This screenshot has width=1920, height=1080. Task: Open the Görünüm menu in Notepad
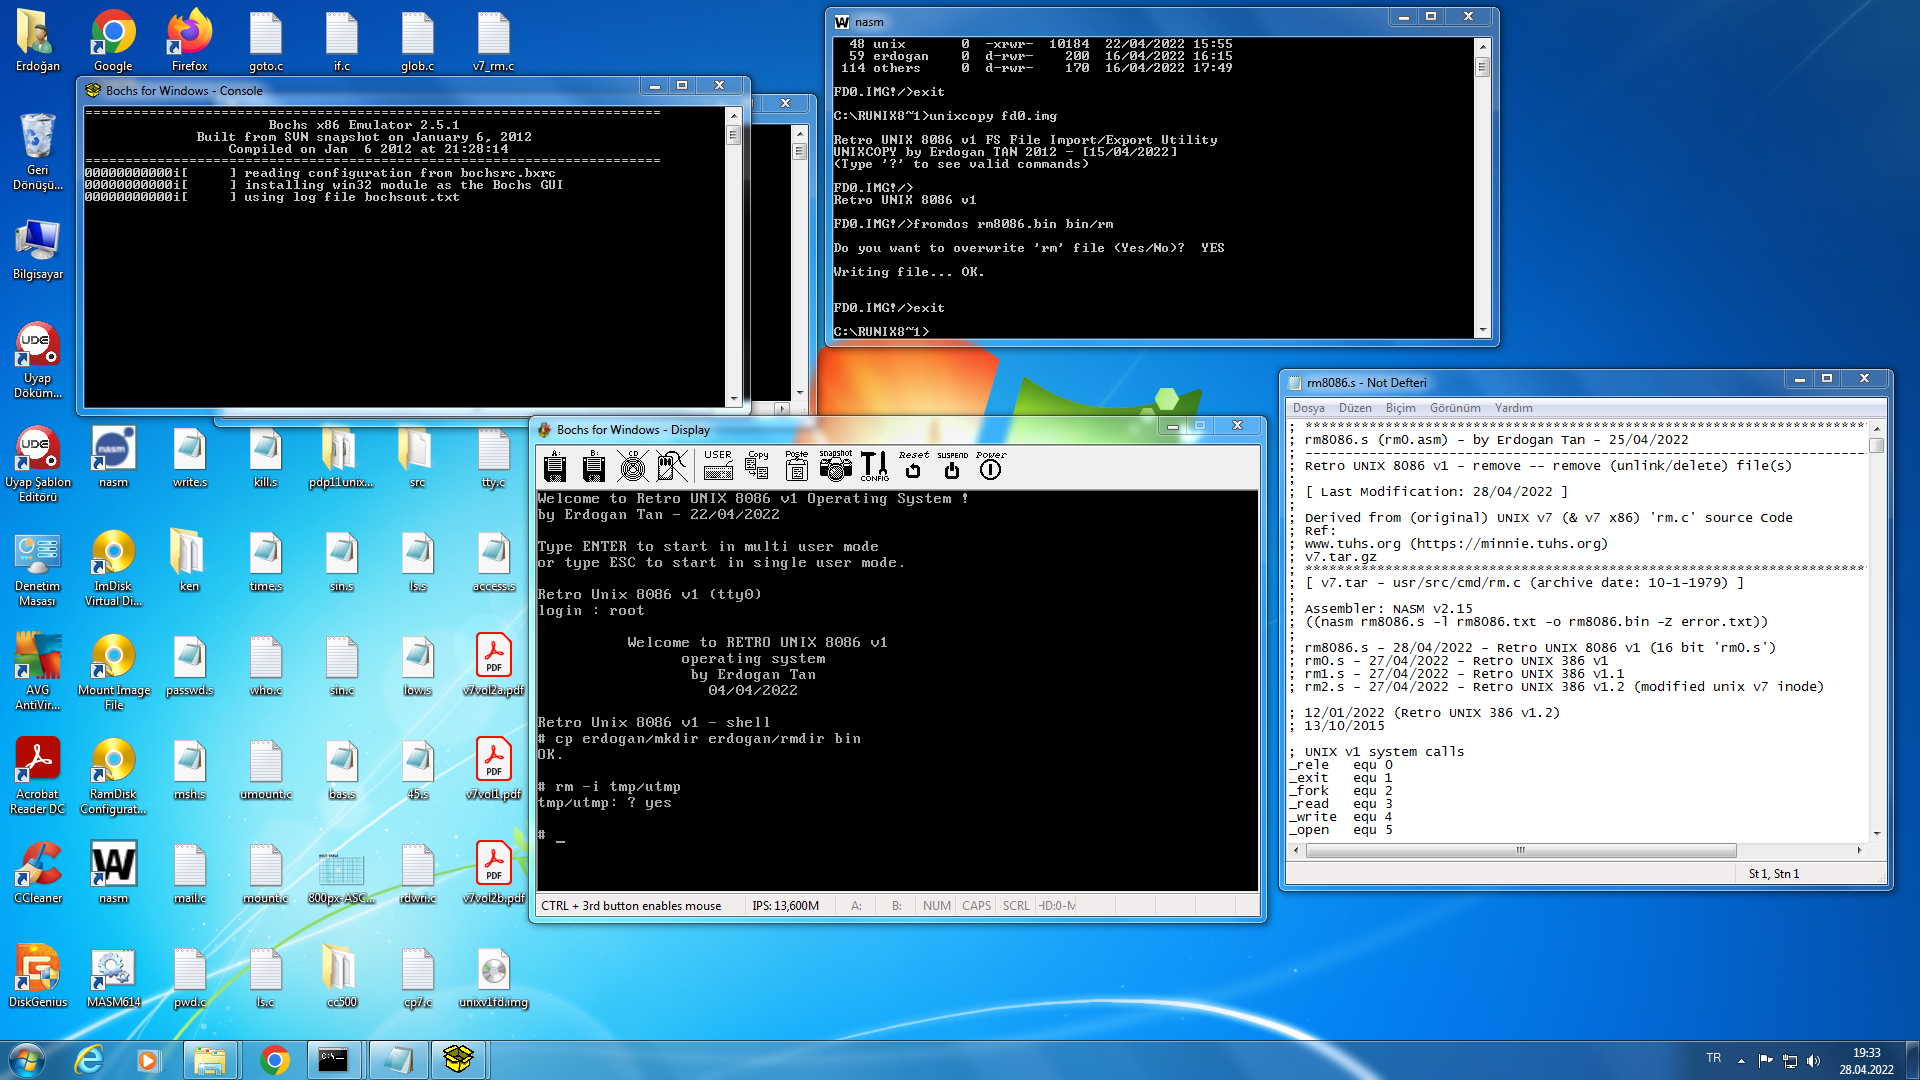tap(1454, 408)
